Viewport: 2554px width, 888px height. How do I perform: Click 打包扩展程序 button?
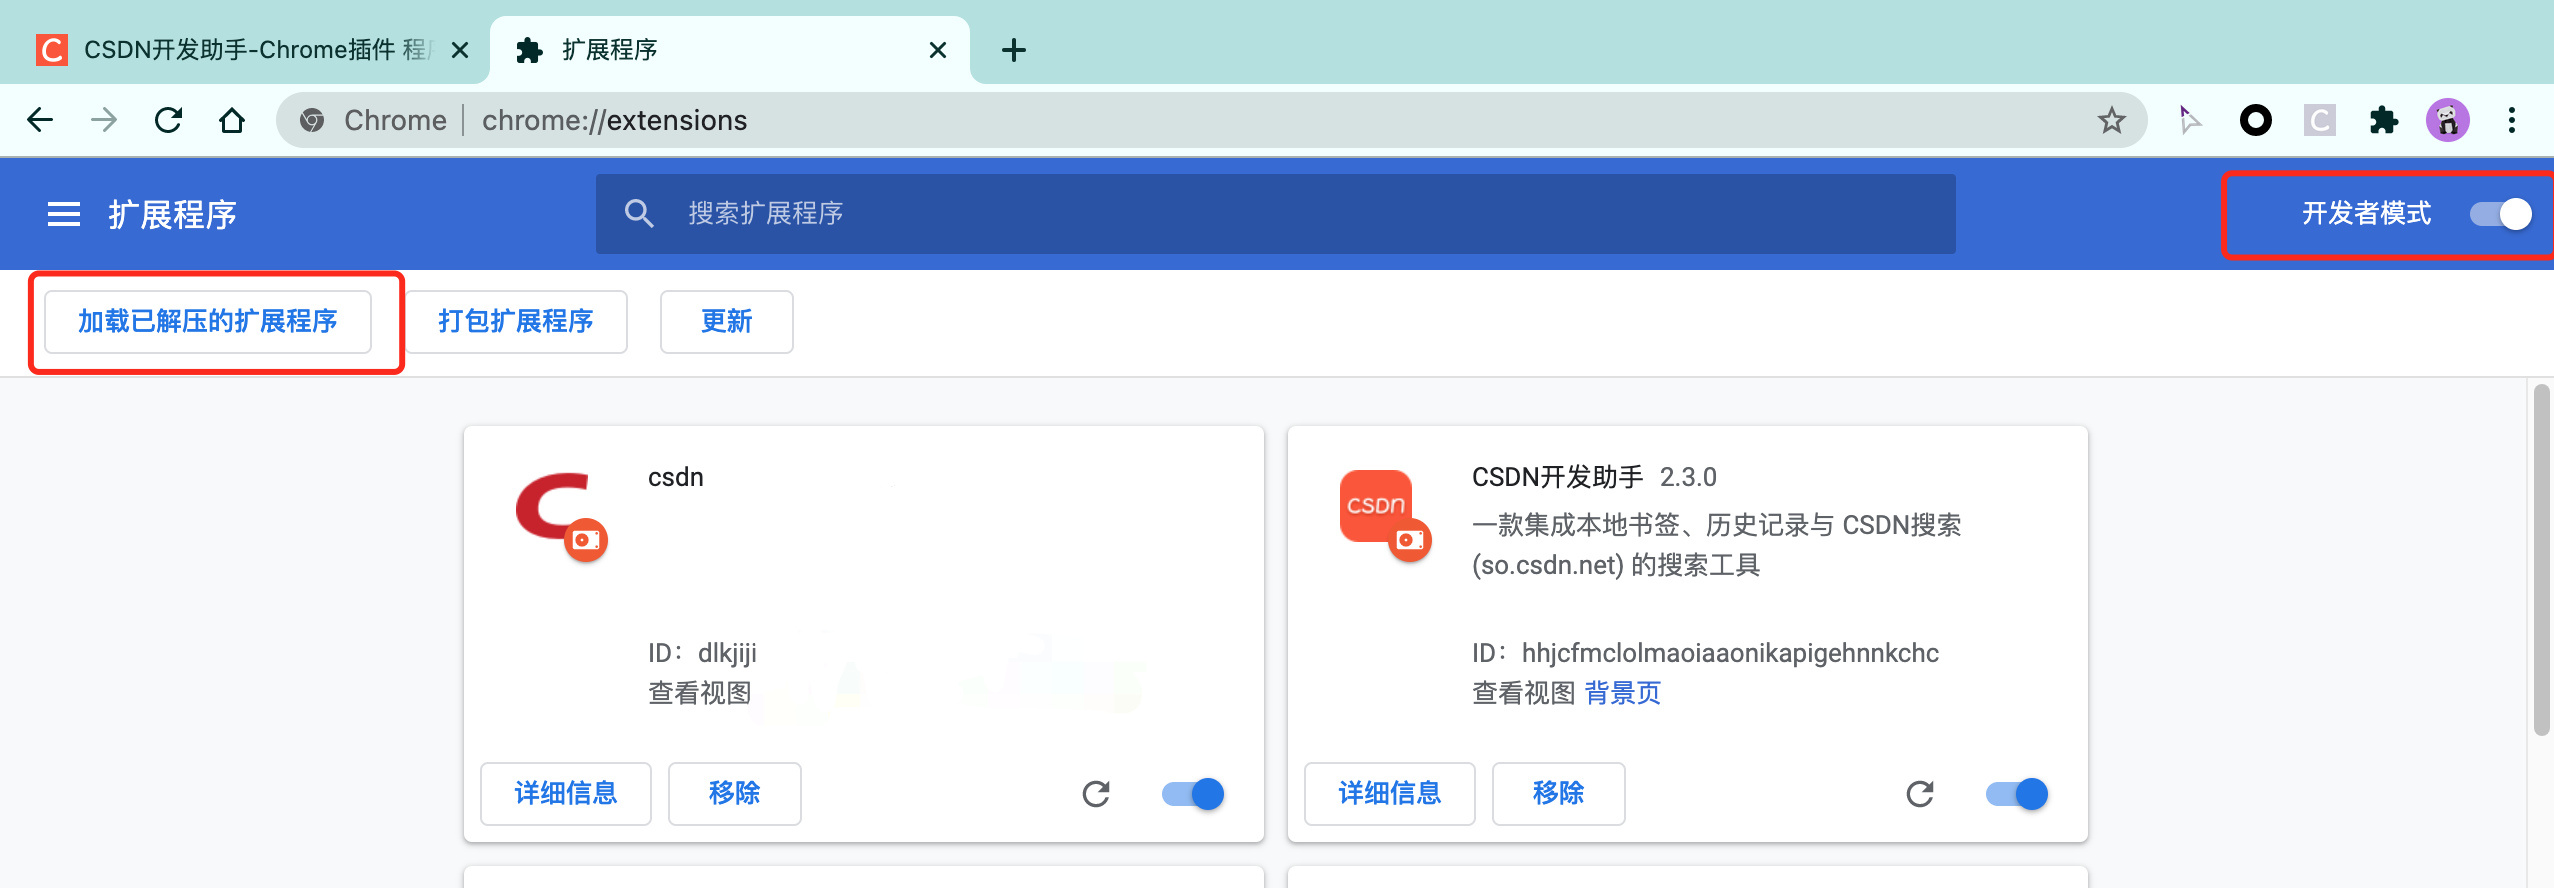point(516,322)
